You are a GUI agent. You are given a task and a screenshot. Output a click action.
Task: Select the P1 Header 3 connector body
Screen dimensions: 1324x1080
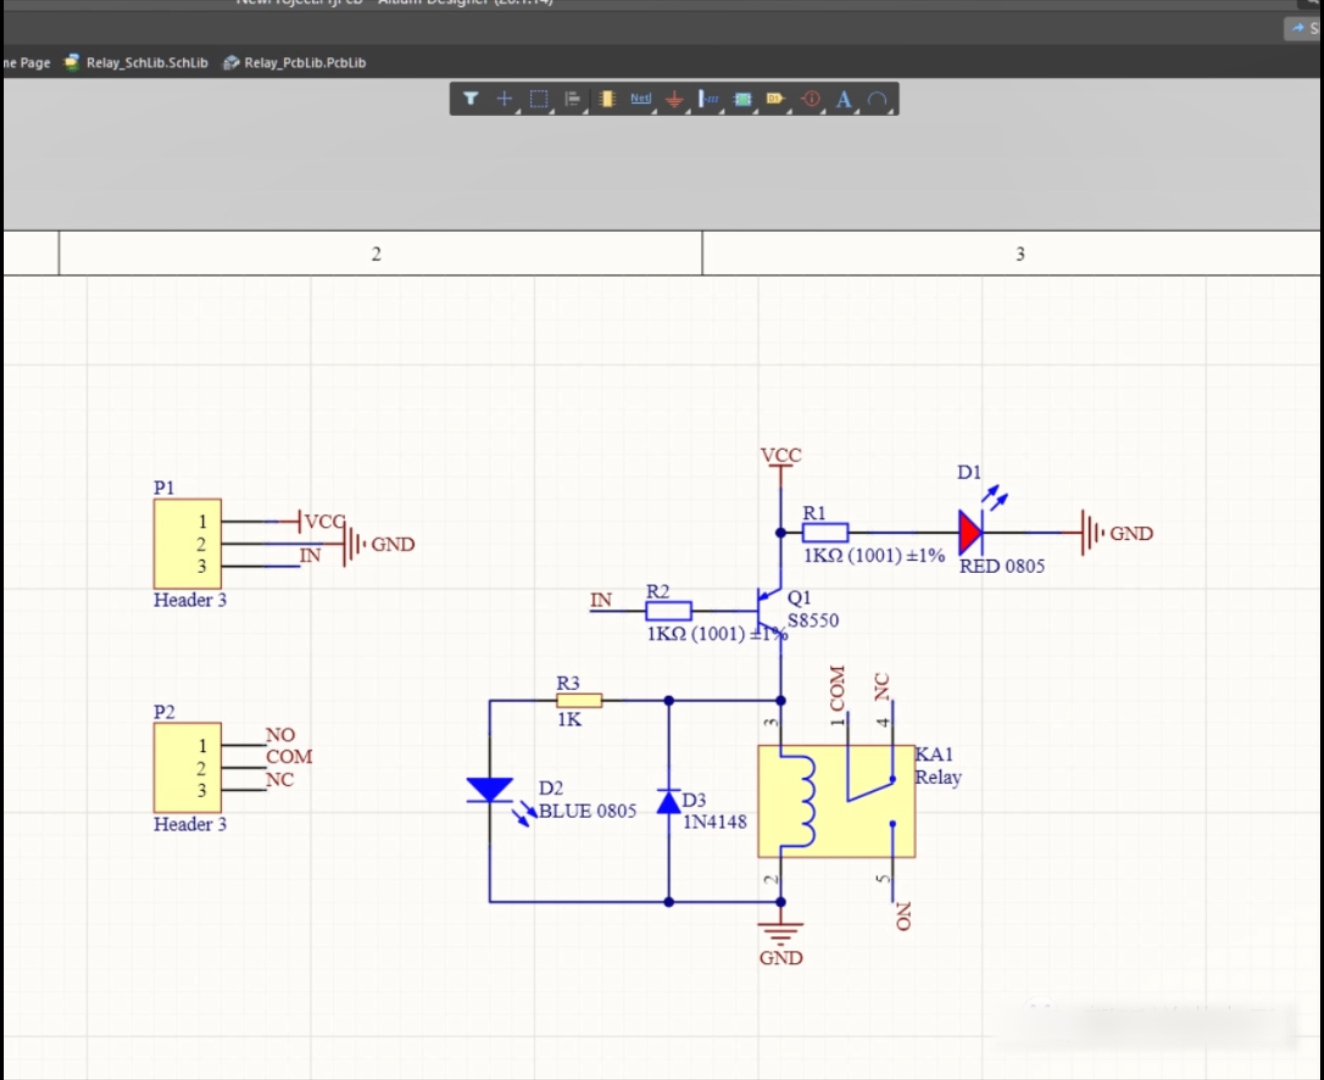(x=187, y=544)
